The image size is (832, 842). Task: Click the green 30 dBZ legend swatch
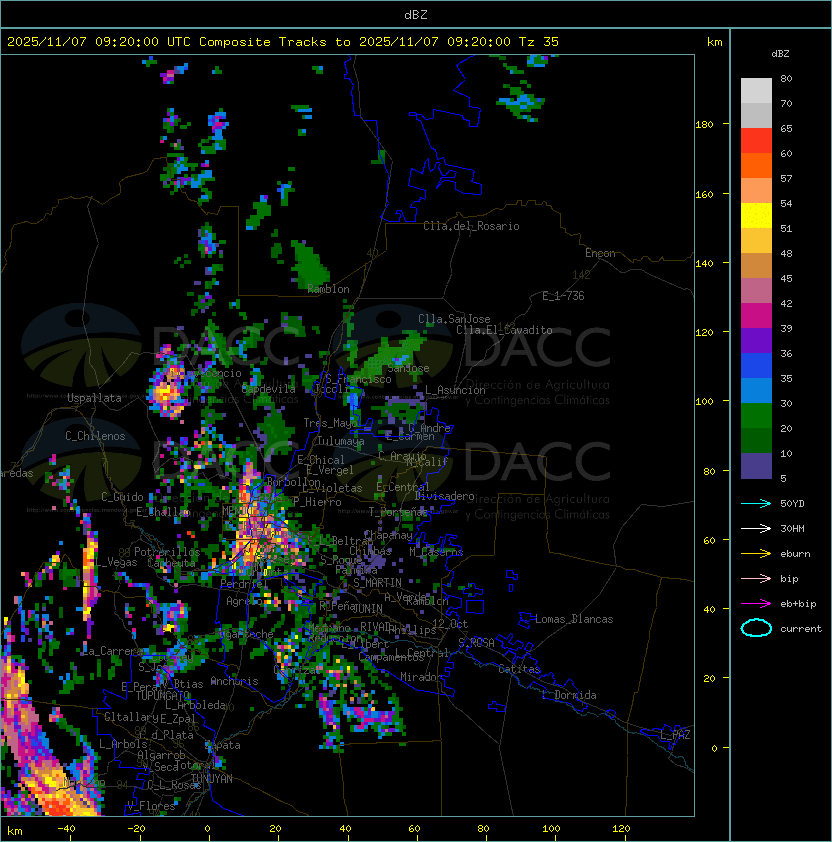pos(756,415)
